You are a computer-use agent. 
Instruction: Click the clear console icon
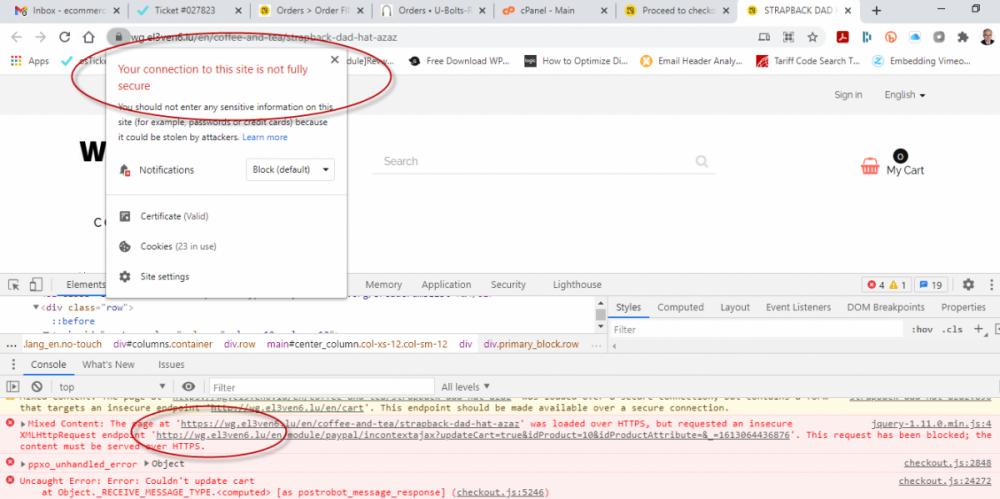(36, 387)
